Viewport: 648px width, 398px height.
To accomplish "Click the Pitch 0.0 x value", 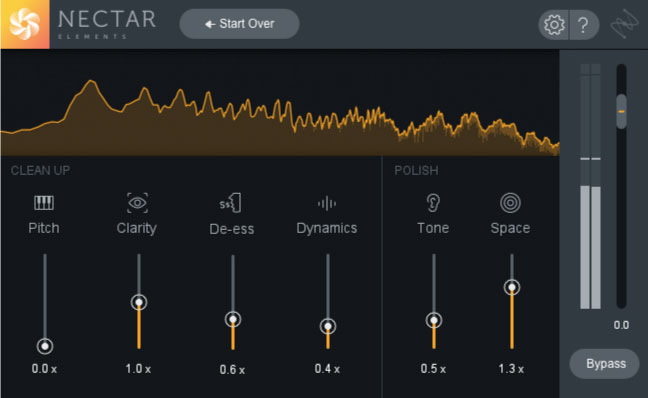I will (44, 369).
